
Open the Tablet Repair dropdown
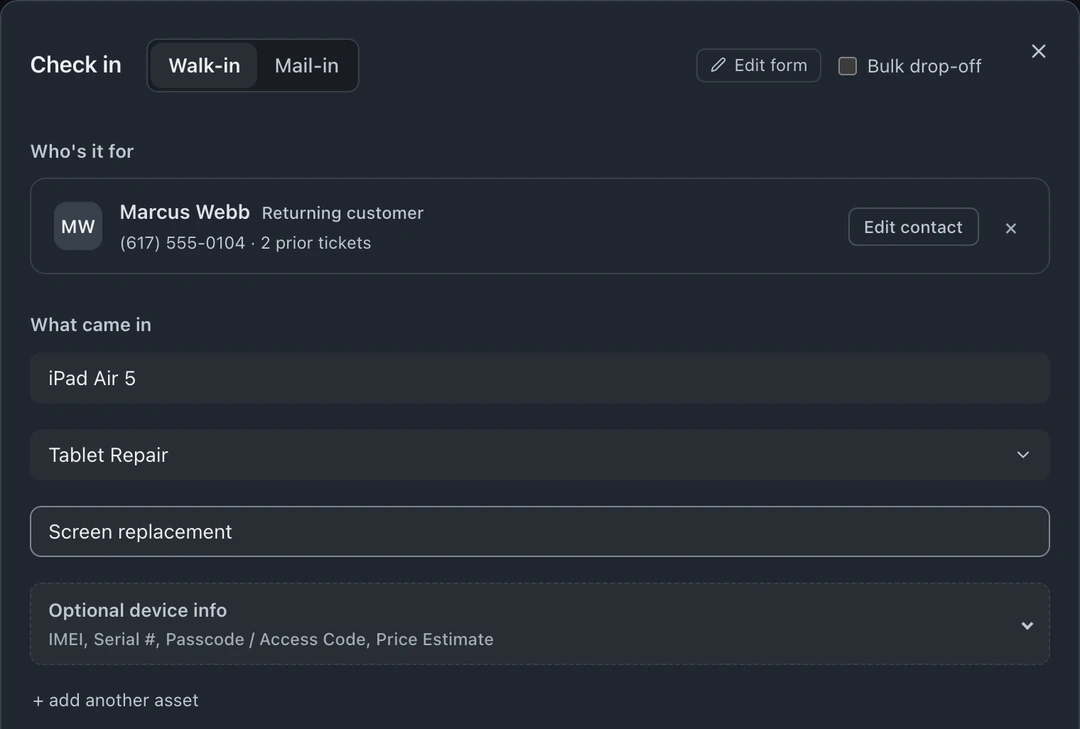point(539,455)
